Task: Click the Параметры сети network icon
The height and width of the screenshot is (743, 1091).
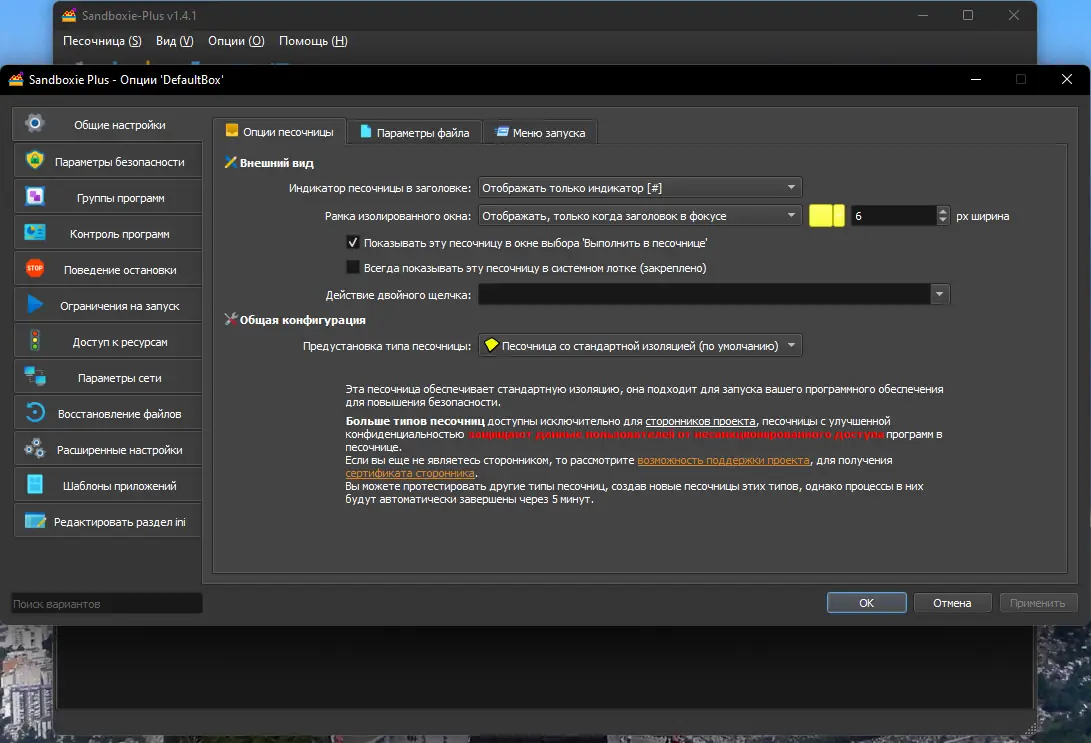Action: tap(34, 376)
